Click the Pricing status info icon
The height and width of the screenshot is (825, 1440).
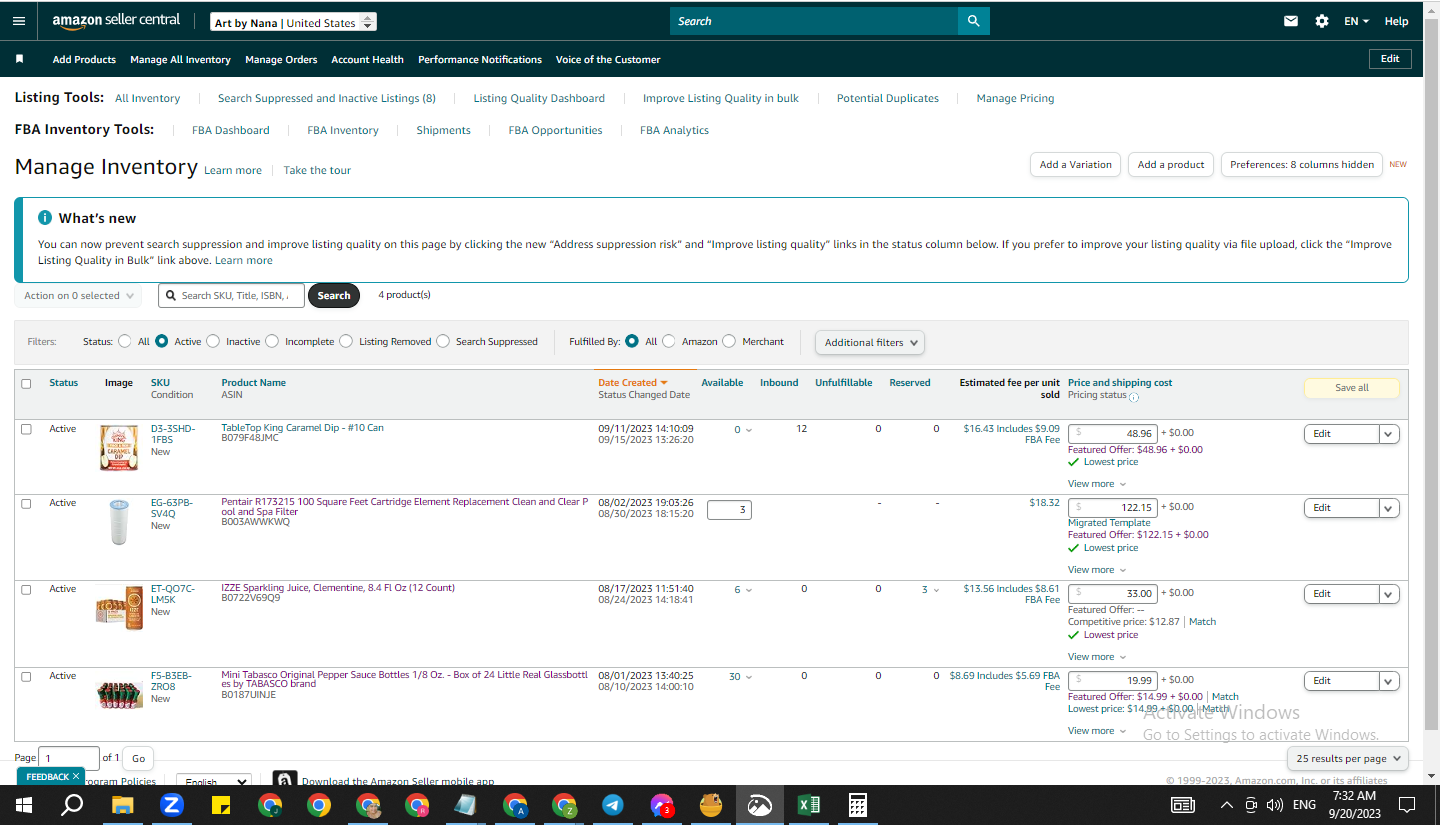coord(1134,397)
